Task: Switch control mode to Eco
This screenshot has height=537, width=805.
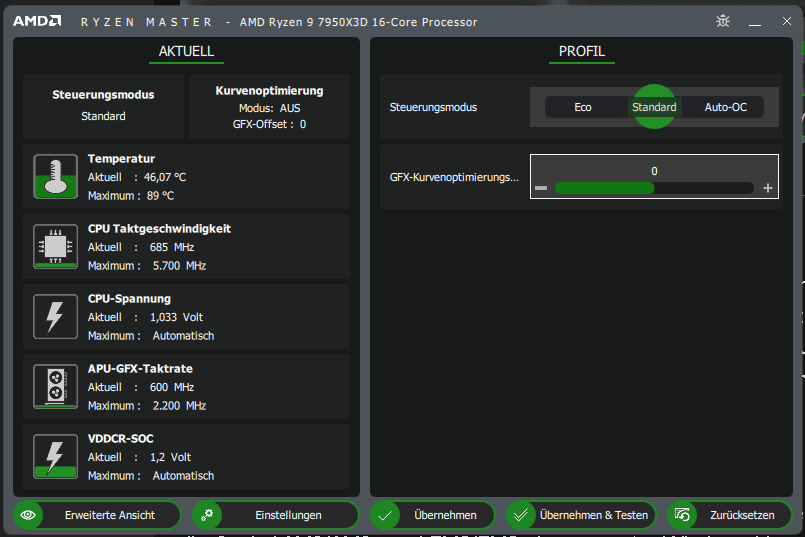Action: [583, 107]
